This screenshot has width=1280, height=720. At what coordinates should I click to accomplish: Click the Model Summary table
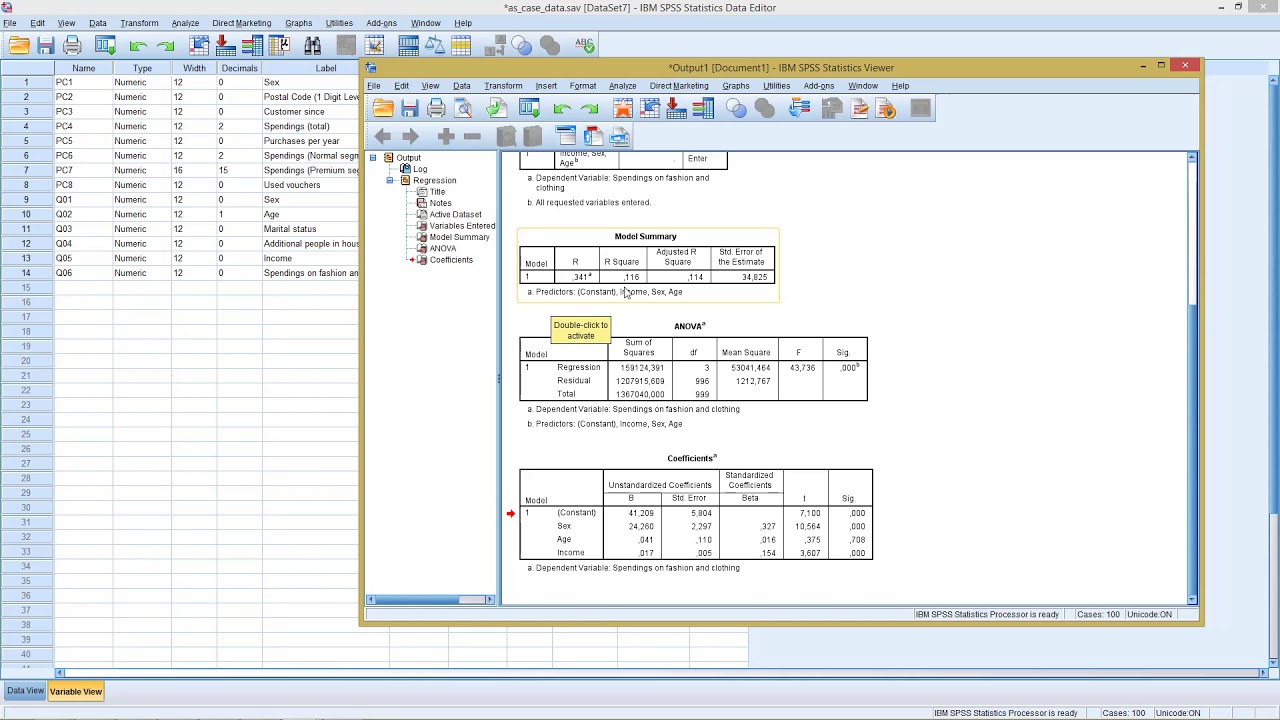tap(648, 265)
